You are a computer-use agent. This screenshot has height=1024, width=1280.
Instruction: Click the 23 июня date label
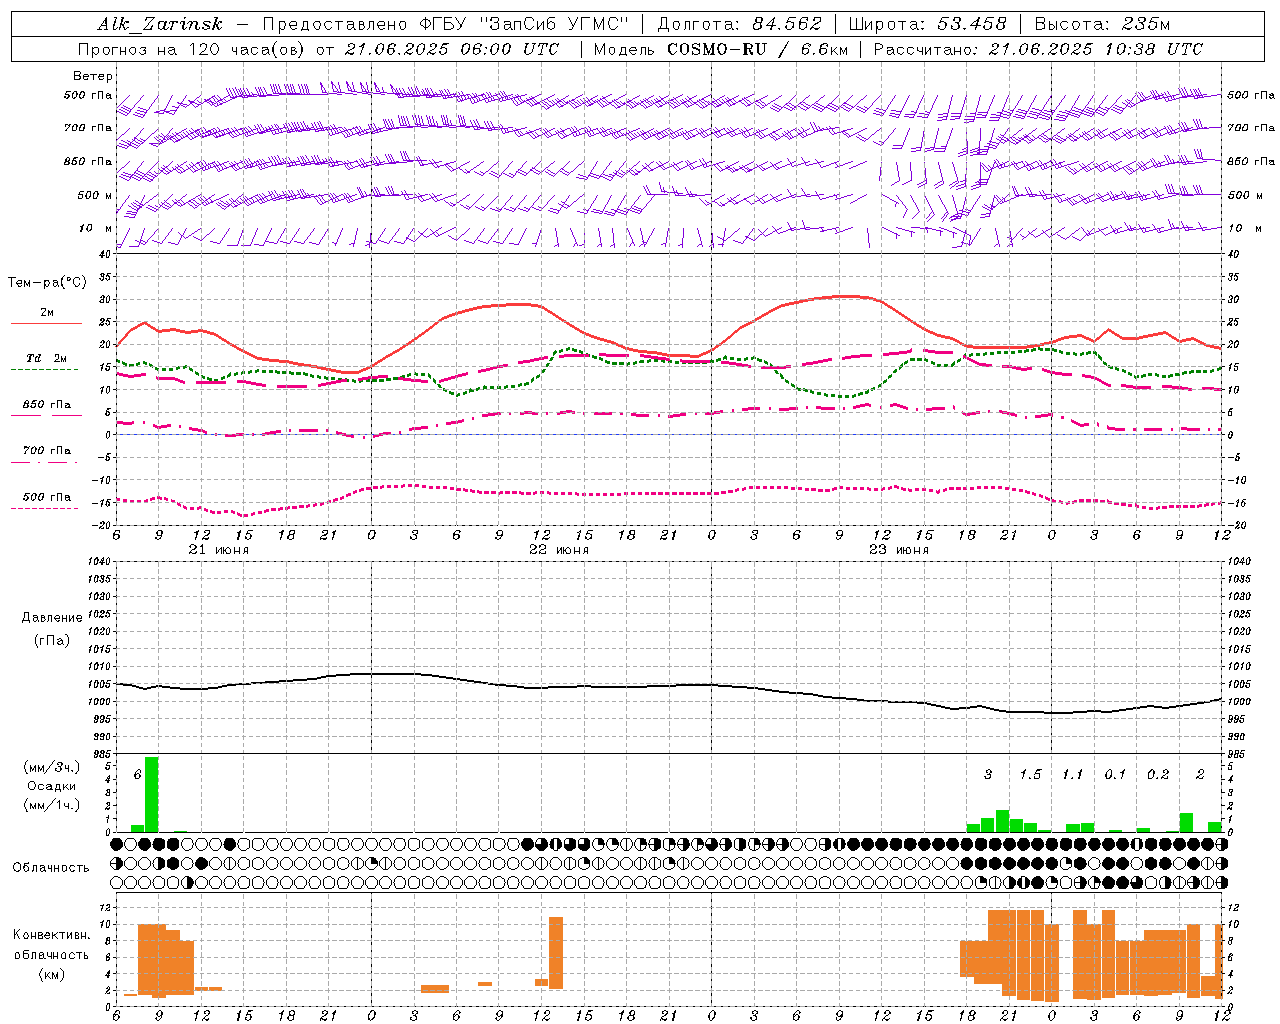[x=898, y=550]
